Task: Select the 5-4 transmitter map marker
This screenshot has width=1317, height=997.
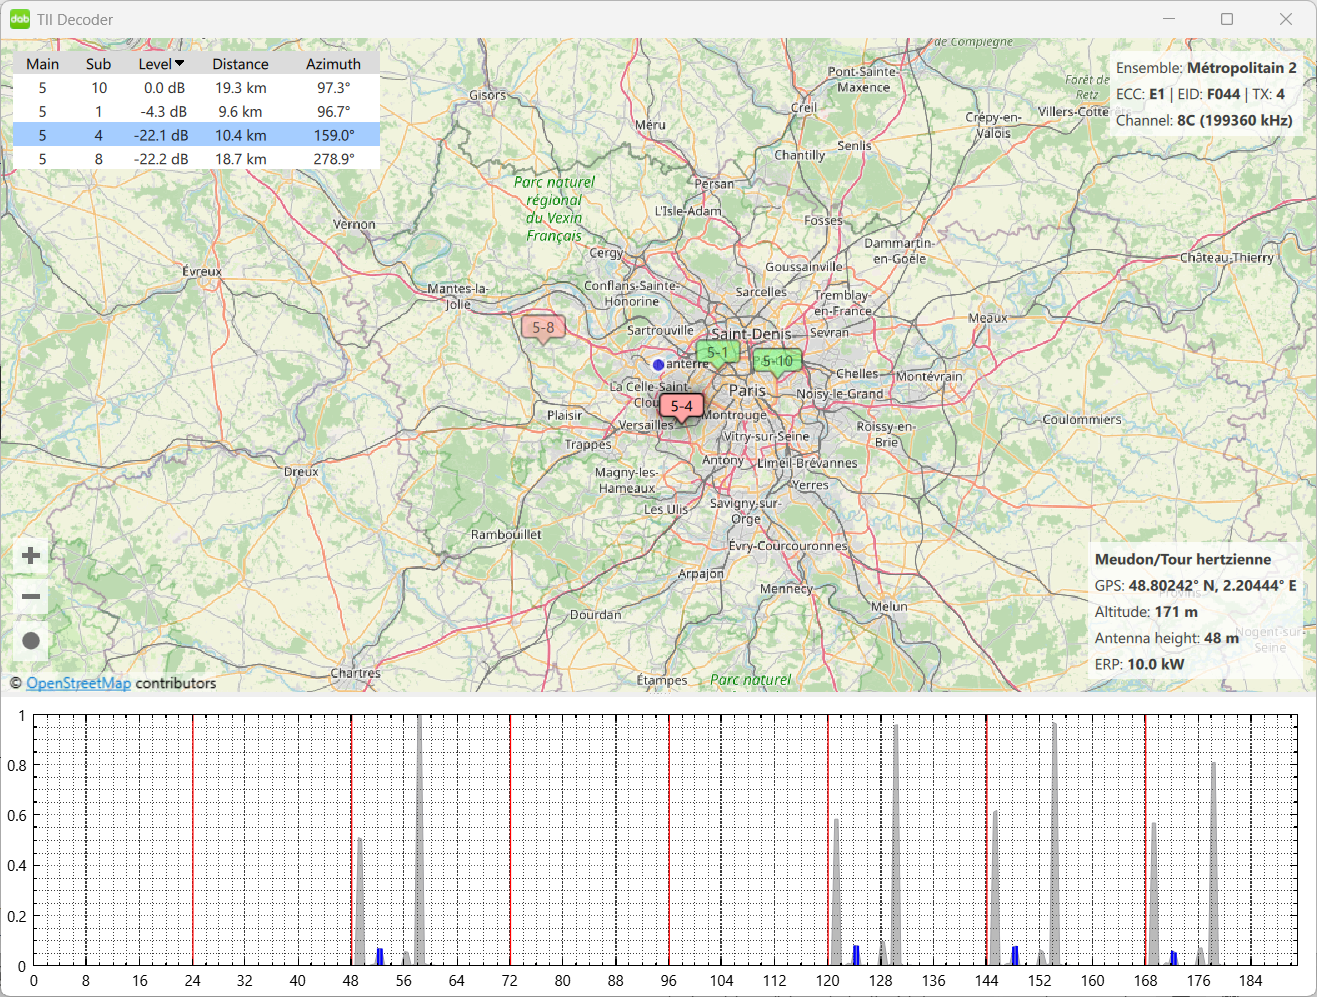Action: [682, 406]
